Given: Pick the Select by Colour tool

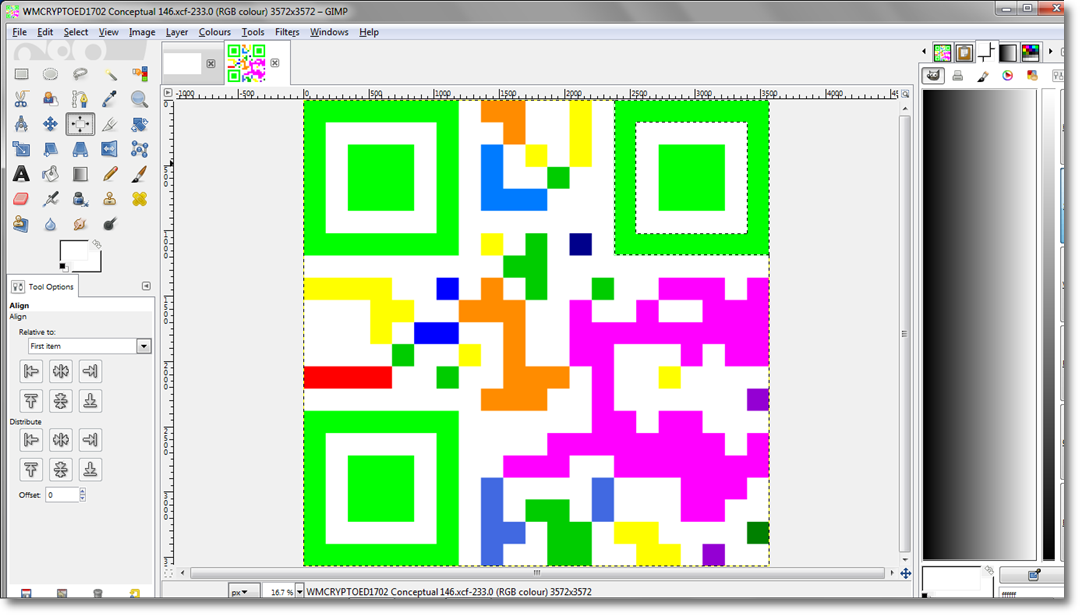Looking at the screenshot, I should pyautogui.click(x=139, y=74).
